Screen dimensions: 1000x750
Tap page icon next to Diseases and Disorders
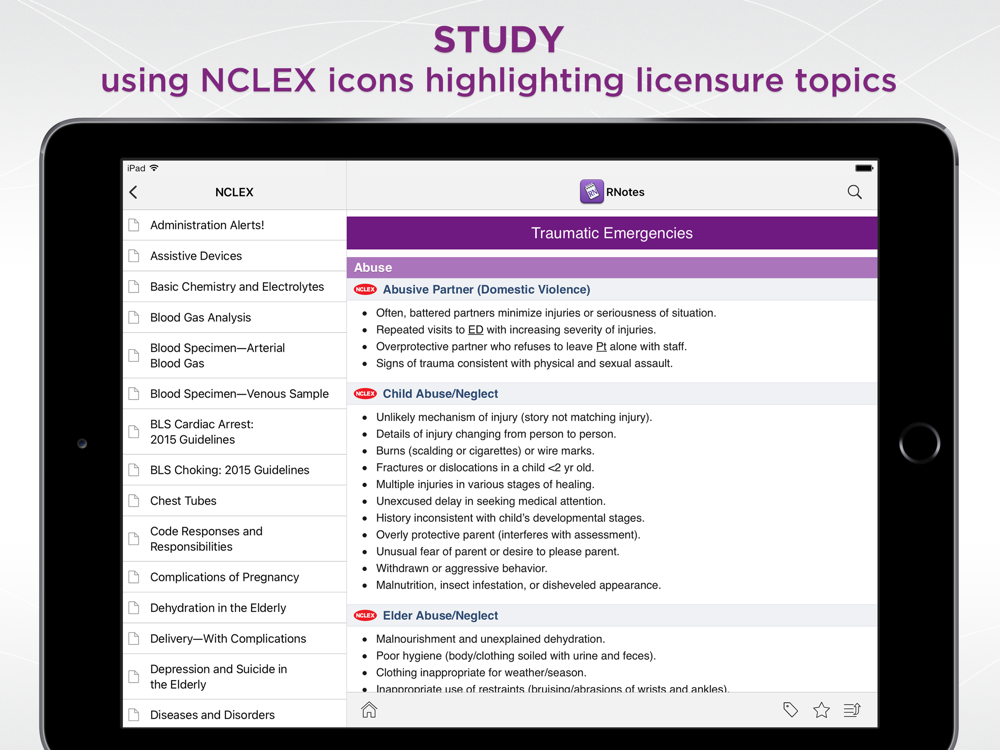(x=134, y=715)
